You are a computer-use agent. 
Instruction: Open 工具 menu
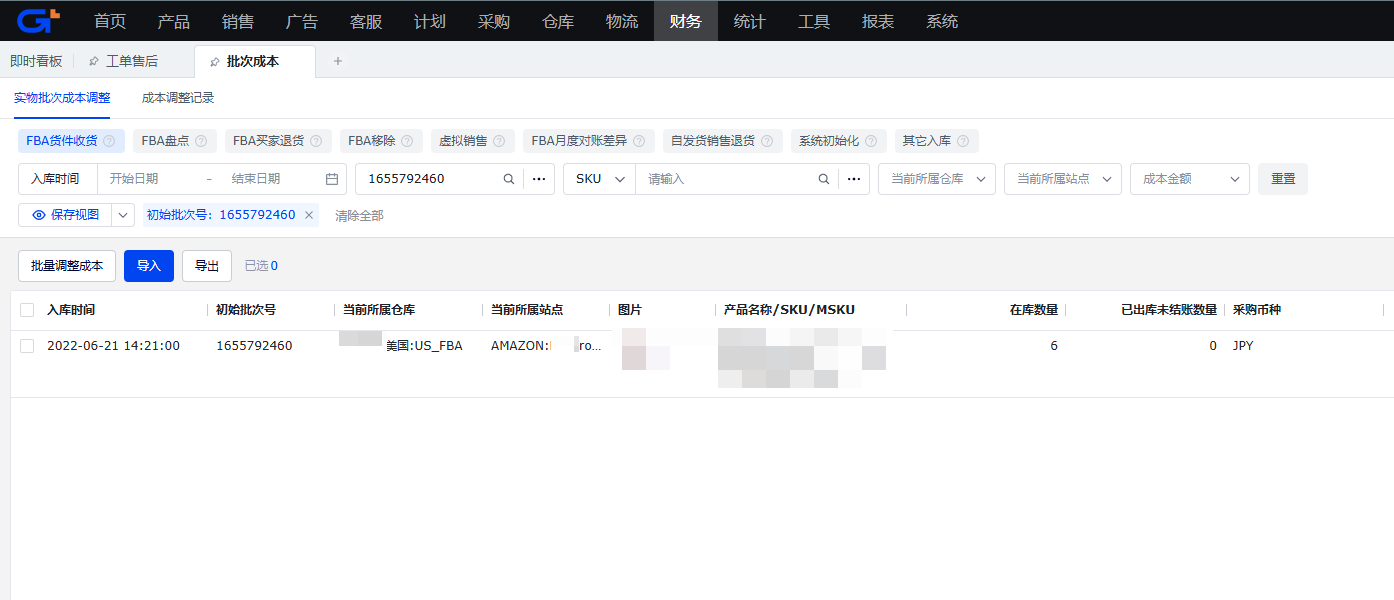coord(814,21)
